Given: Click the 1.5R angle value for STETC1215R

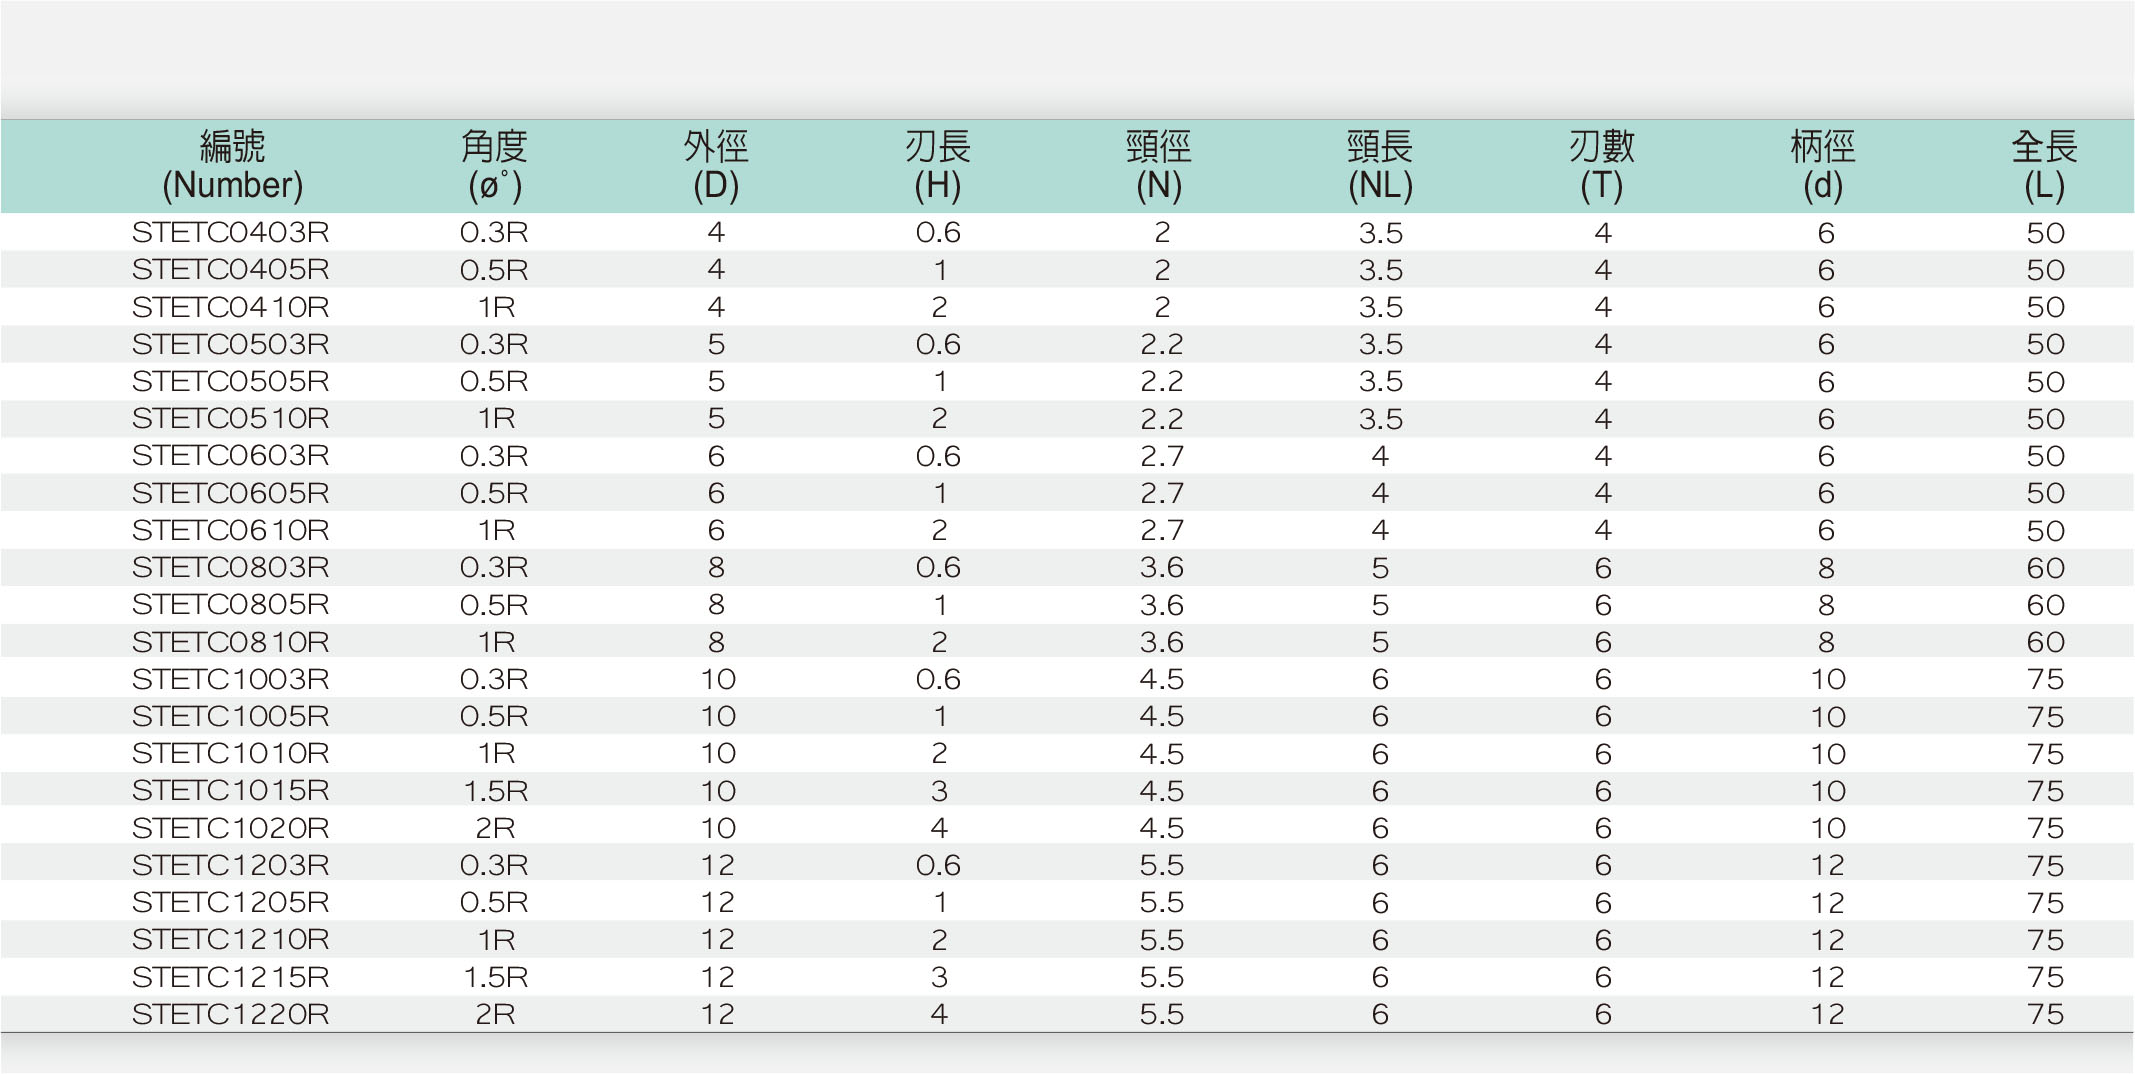Looking at the screenshot, I should click(495, 977).
